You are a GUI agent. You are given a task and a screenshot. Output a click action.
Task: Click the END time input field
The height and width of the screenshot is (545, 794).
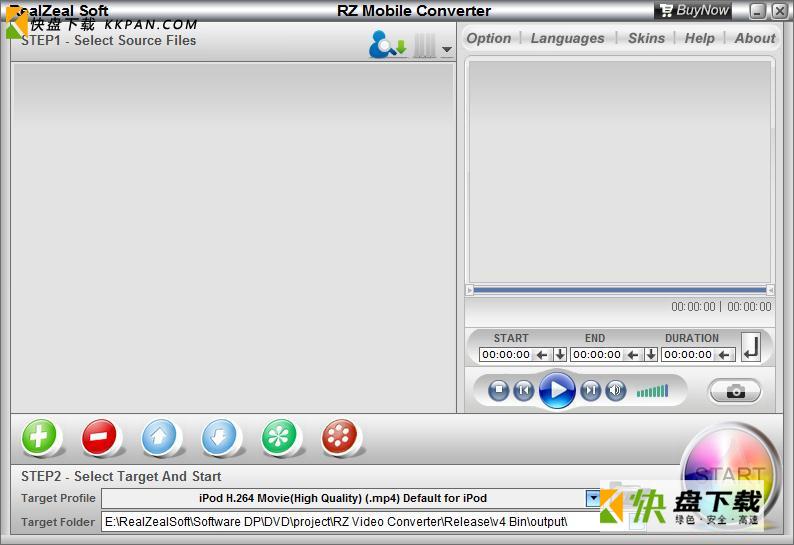coord(597,355)
